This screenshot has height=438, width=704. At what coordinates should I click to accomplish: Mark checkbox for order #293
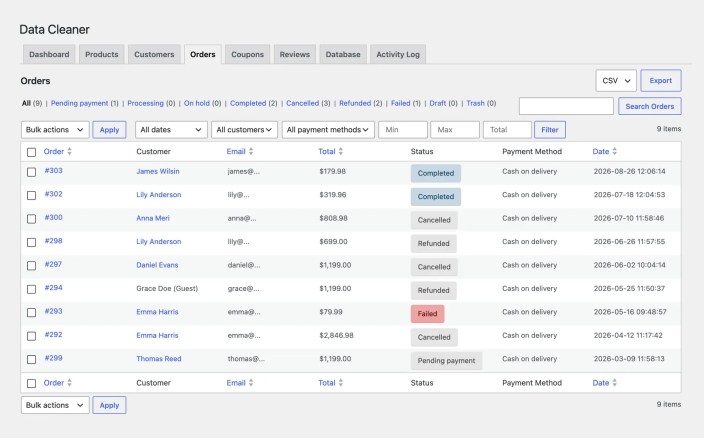31,312
